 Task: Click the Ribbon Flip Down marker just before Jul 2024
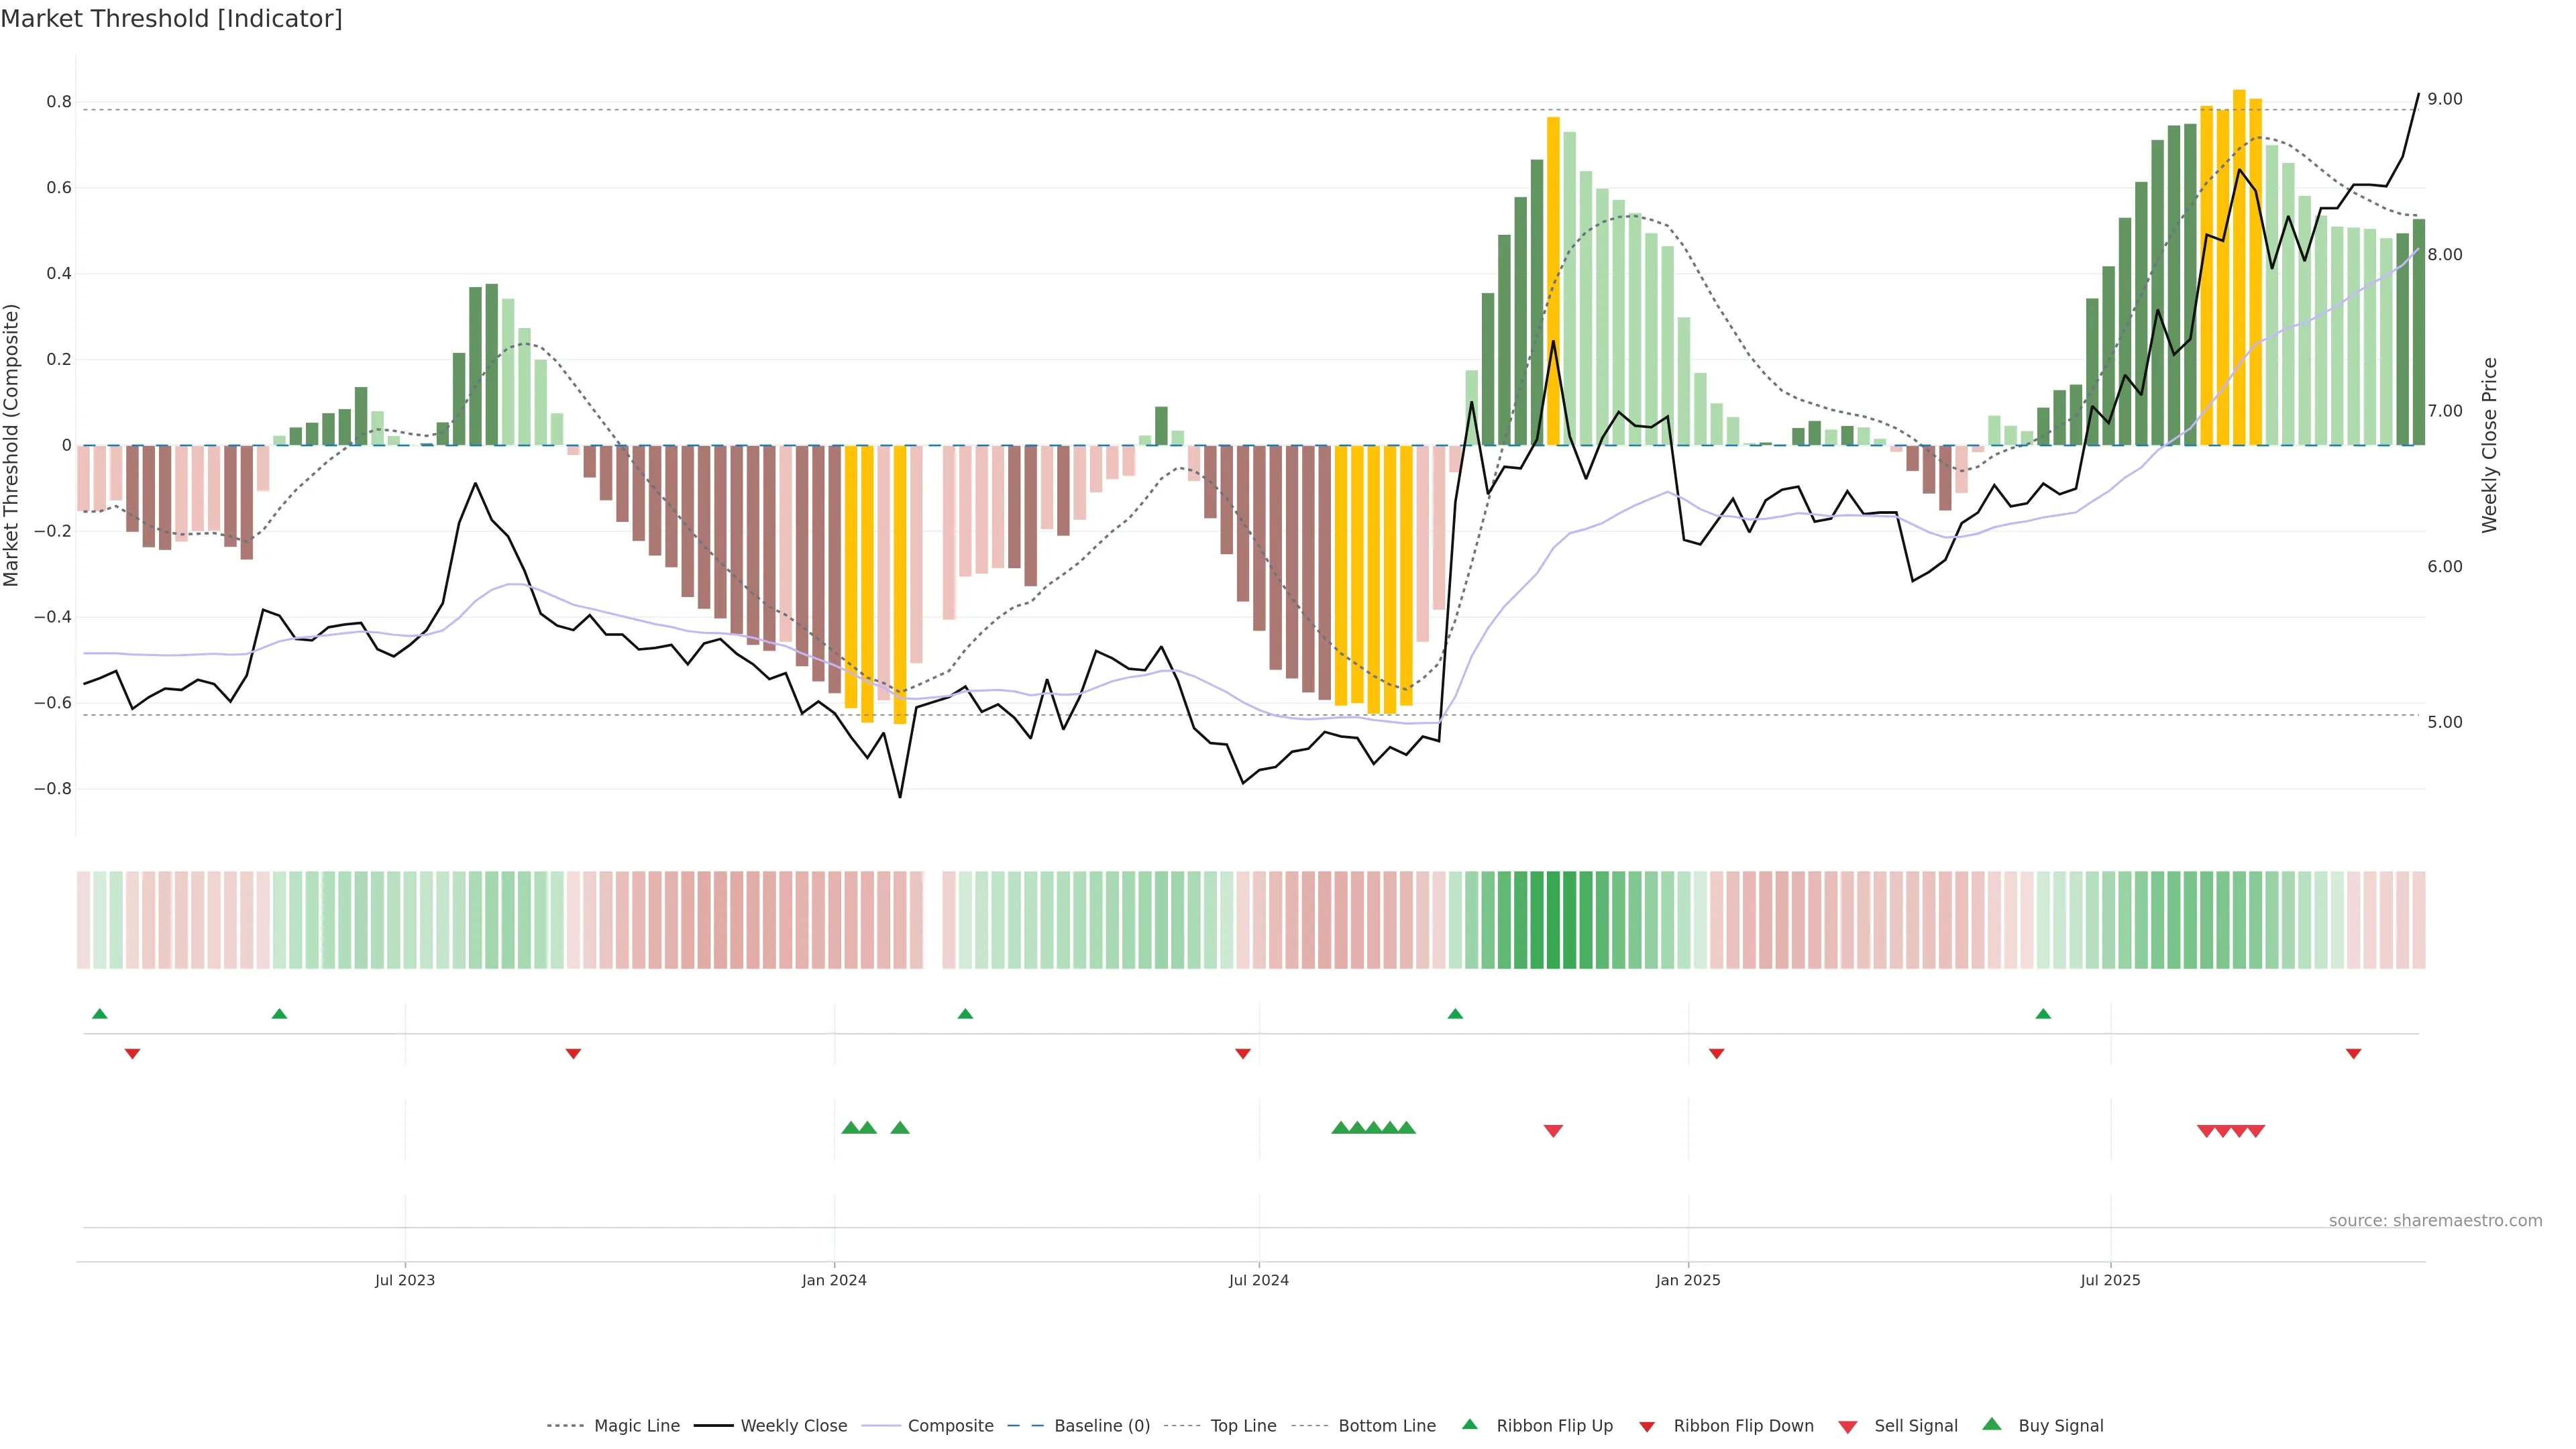click(x=1242, y=1054)
